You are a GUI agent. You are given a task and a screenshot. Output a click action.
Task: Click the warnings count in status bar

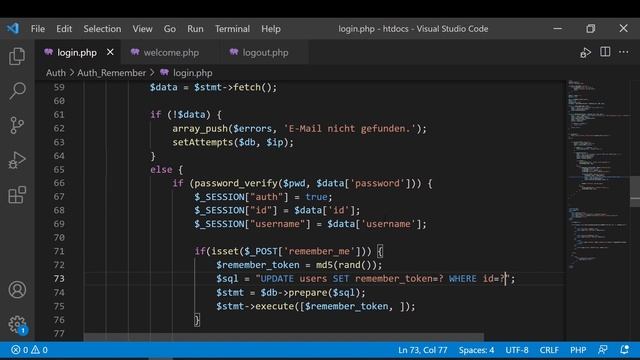pos(40,350)
